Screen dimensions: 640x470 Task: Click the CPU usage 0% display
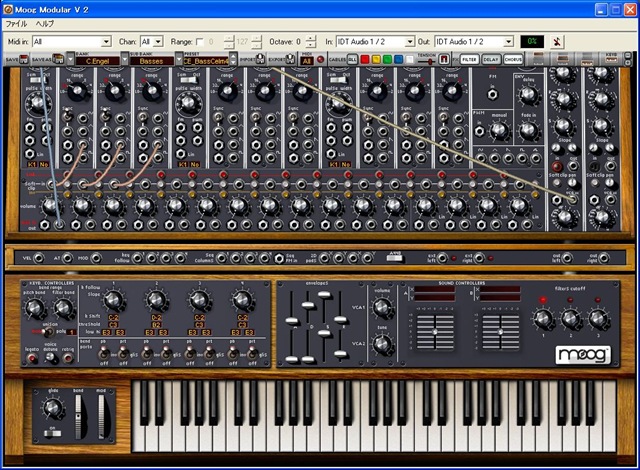532,42
